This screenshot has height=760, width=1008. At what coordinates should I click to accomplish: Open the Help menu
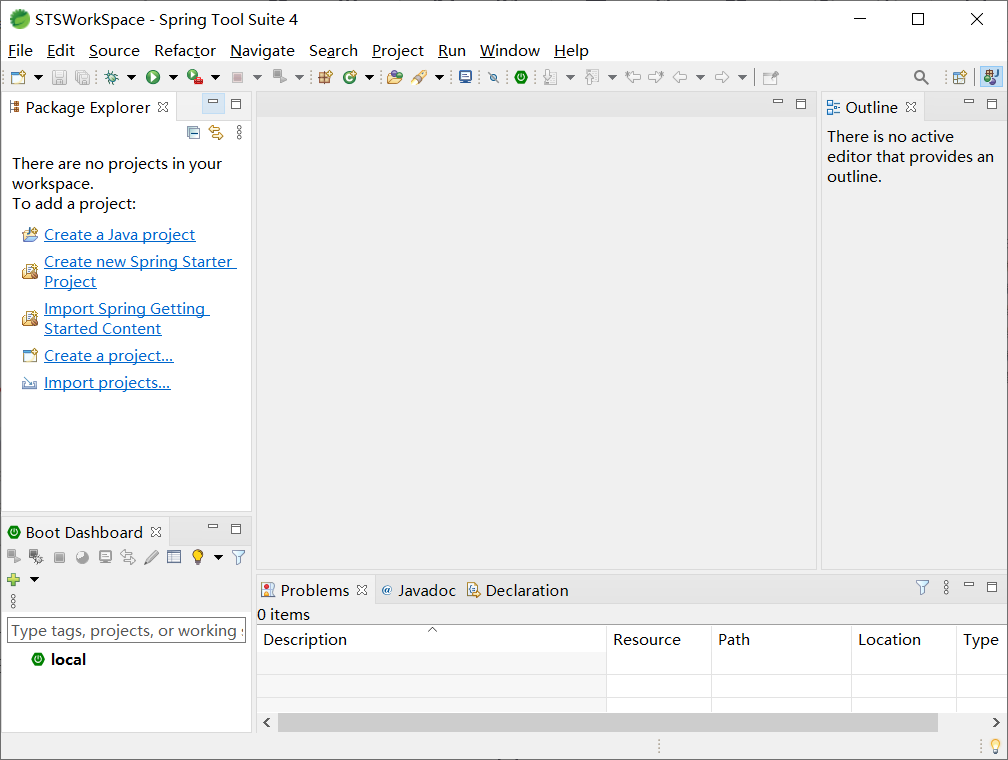click(571, 51)
